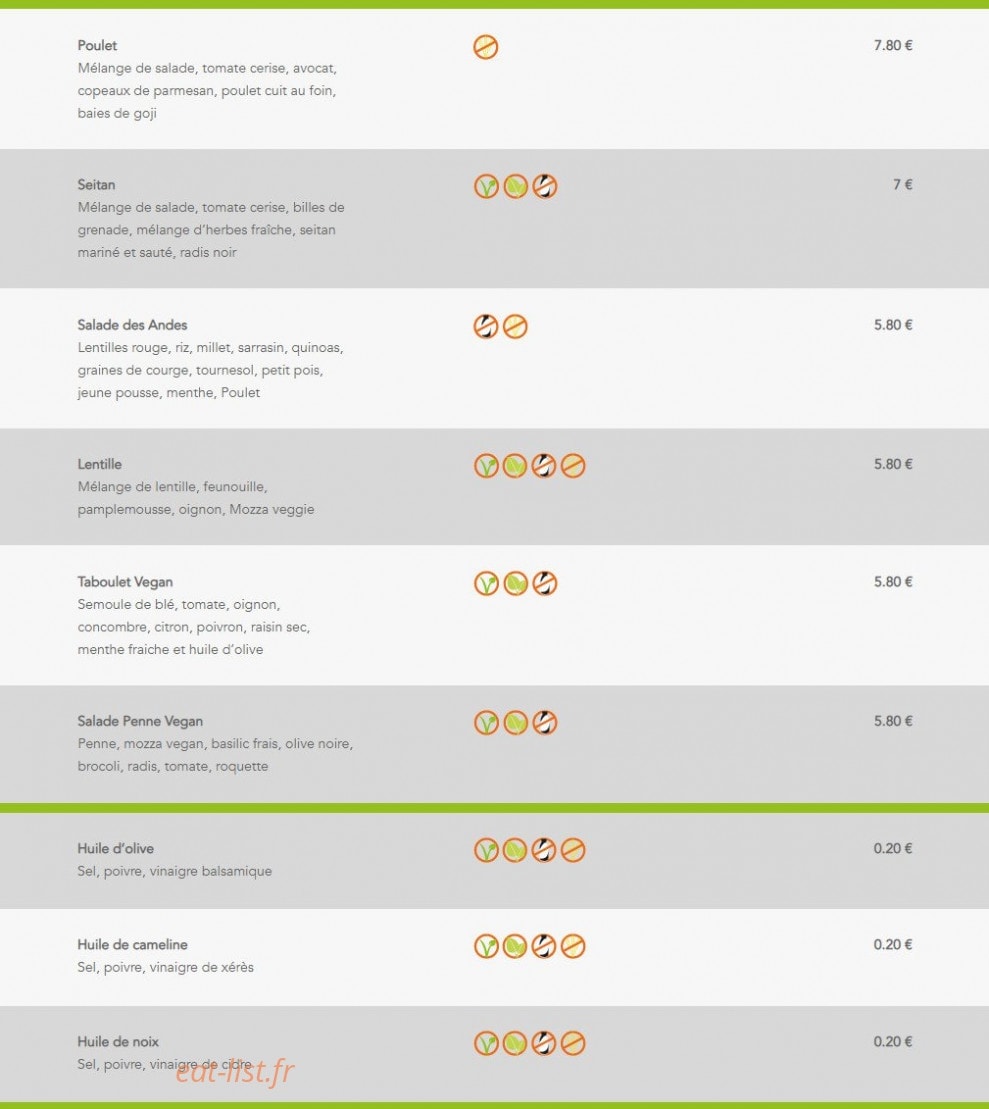Viewport: 989px width, 1109px height.
Task: Click the vegan V icon beside Taboulet Vegan
Action: pyautogui.click(x=486, y=583)
